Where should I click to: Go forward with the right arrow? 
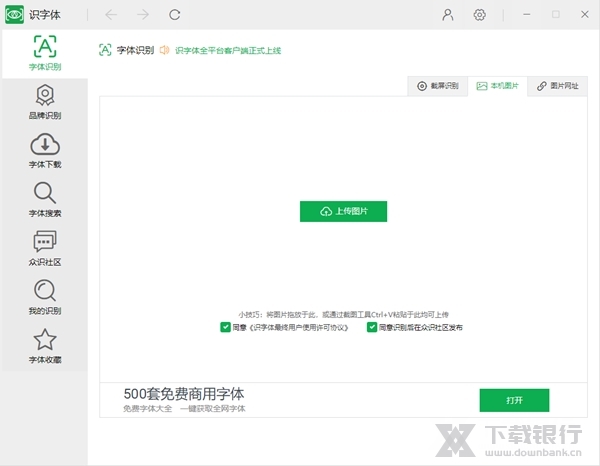click(x=143, y=15)
